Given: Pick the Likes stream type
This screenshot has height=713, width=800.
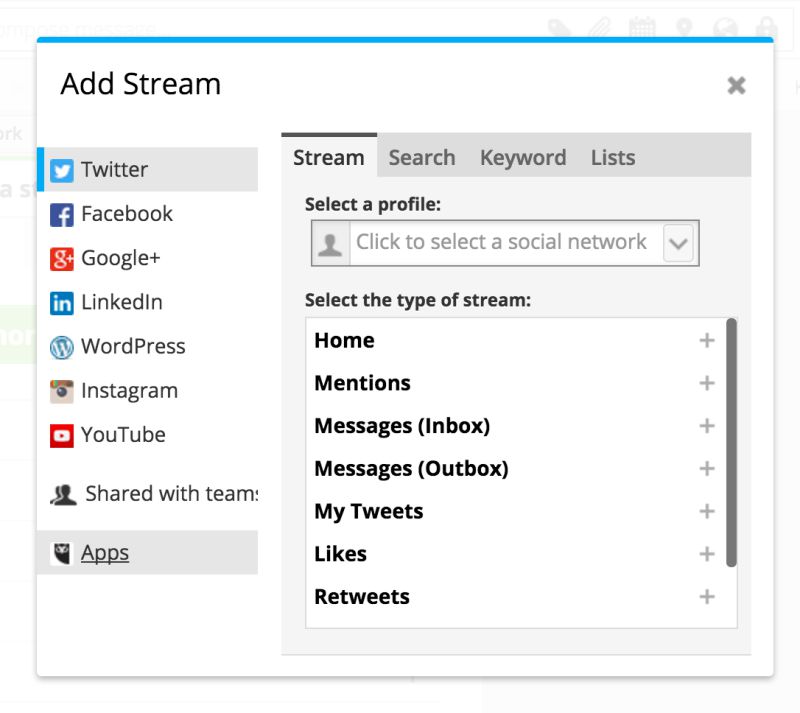Looking at the screenshot, I should (x=515, y=554).
